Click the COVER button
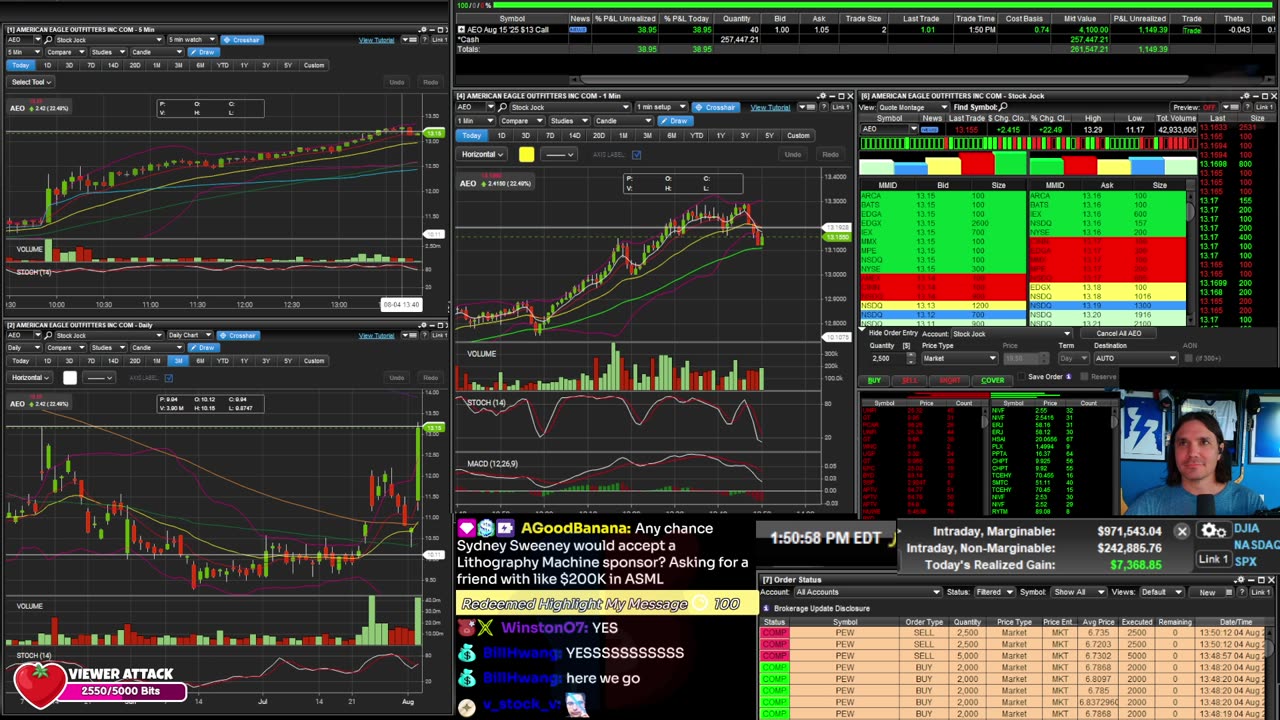This screenshot has width=1280, height=720. pyautogui.click(x=993, y=381)
